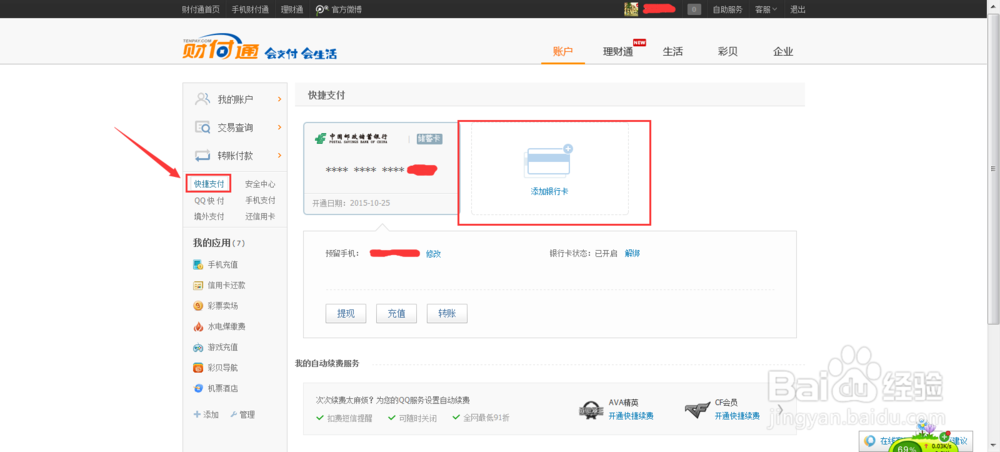Click the vertical page scrollbar

point(994,168)
